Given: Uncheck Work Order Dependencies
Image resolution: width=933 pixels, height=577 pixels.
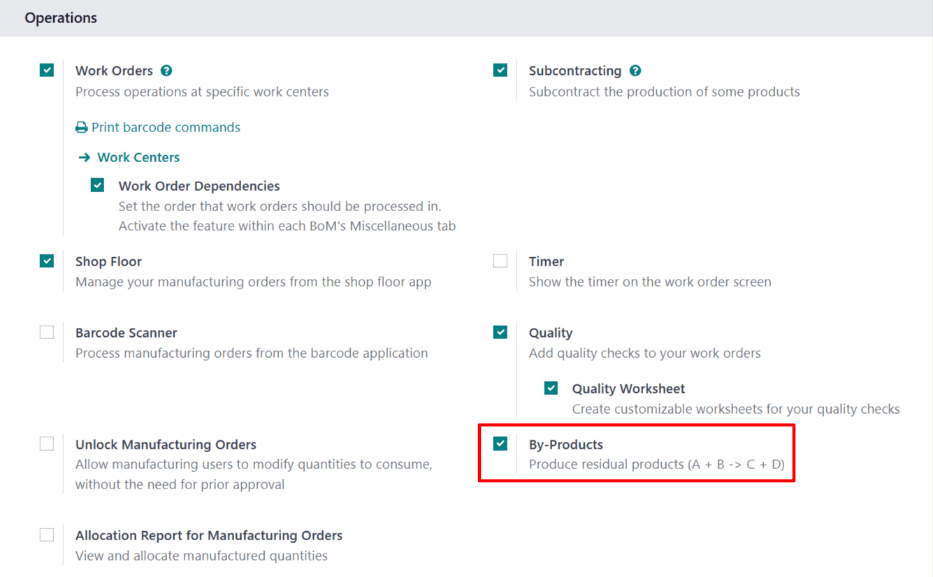Looking at the screenshot, I should (x=97, y=185).
